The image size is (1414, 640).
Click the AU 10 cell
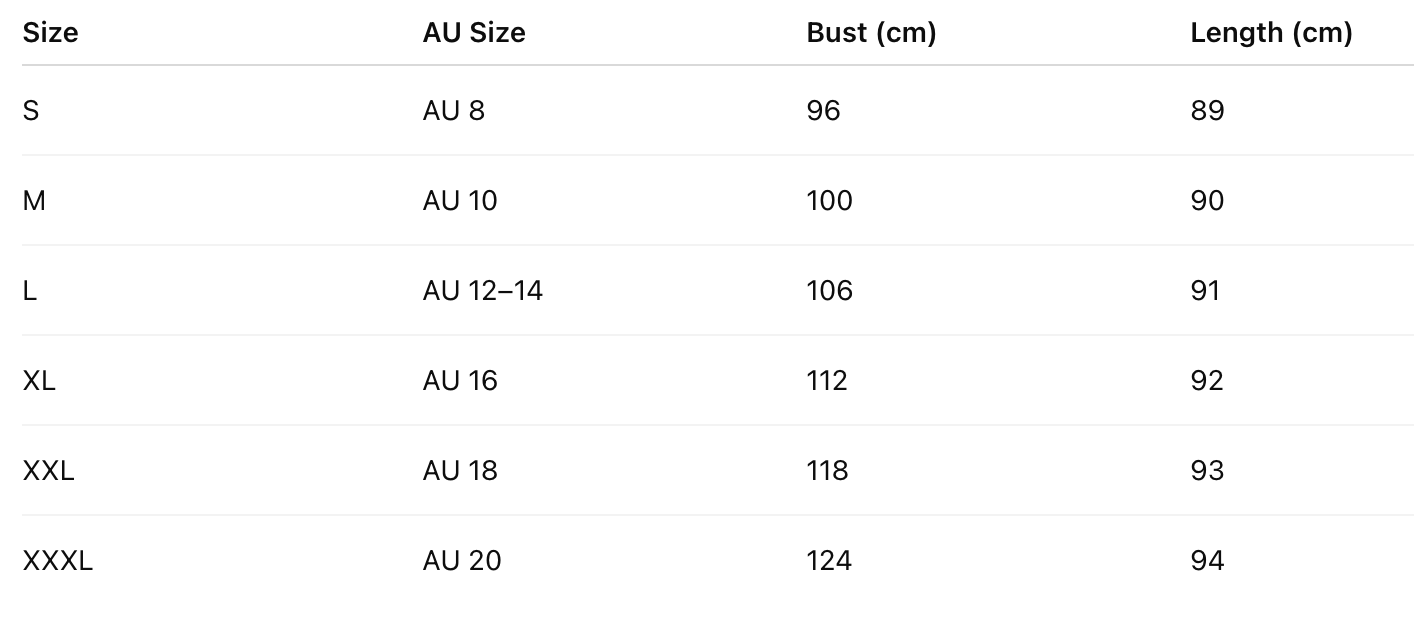[x=459, y=201]
